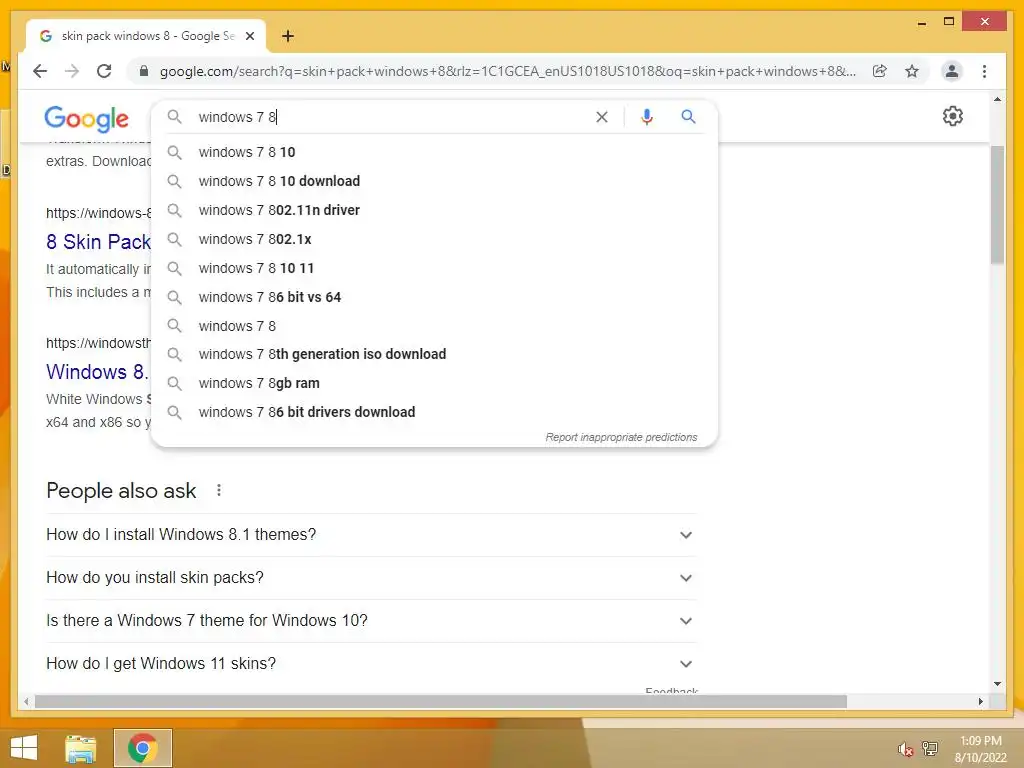
Task: Go back to the previous page
Action: 40,71
